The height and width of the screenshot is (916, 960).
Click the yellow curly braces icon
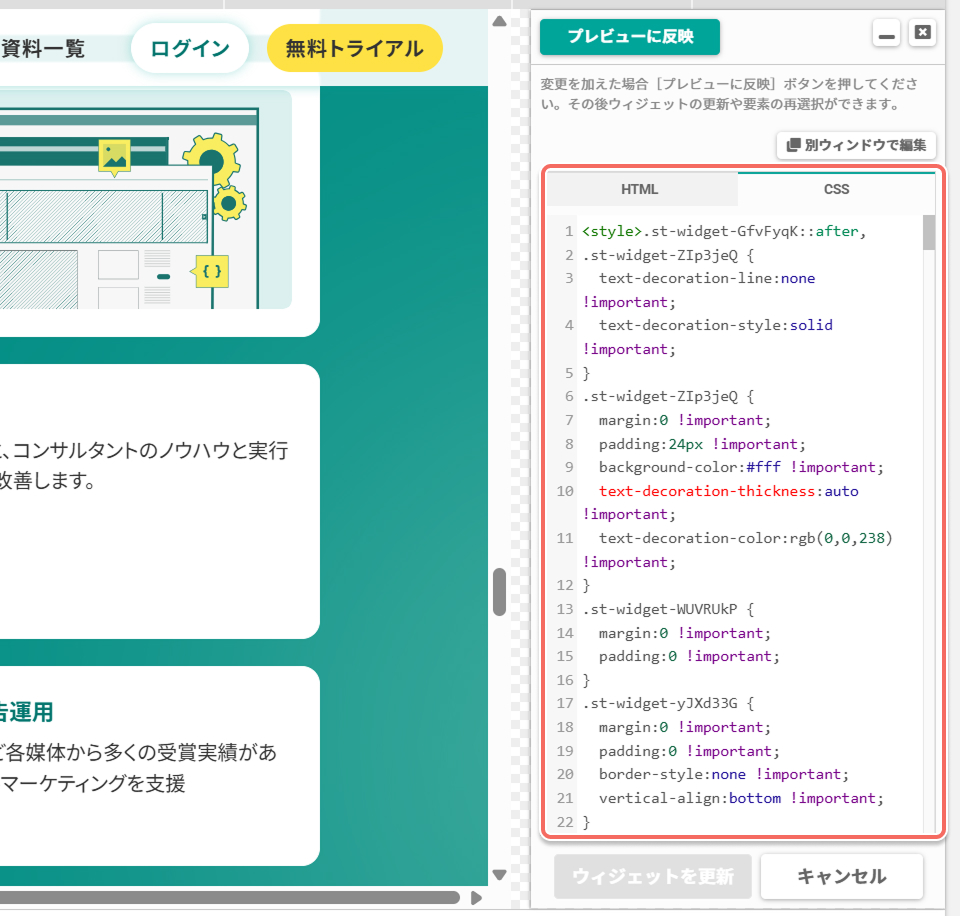tap(211, 271)
